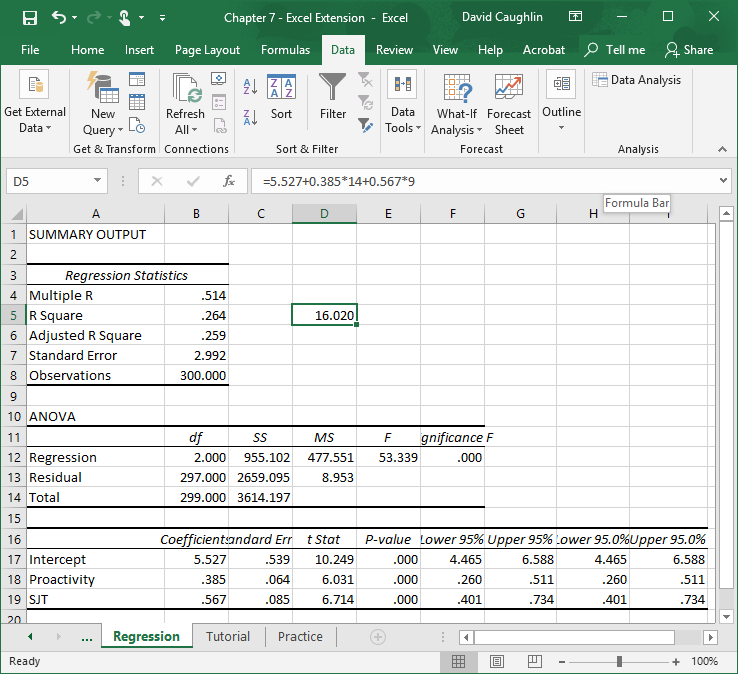Select cell D5 containing 16.020
Screen dimensions: 738x674
pyautogui.click(x=324, y=315)
